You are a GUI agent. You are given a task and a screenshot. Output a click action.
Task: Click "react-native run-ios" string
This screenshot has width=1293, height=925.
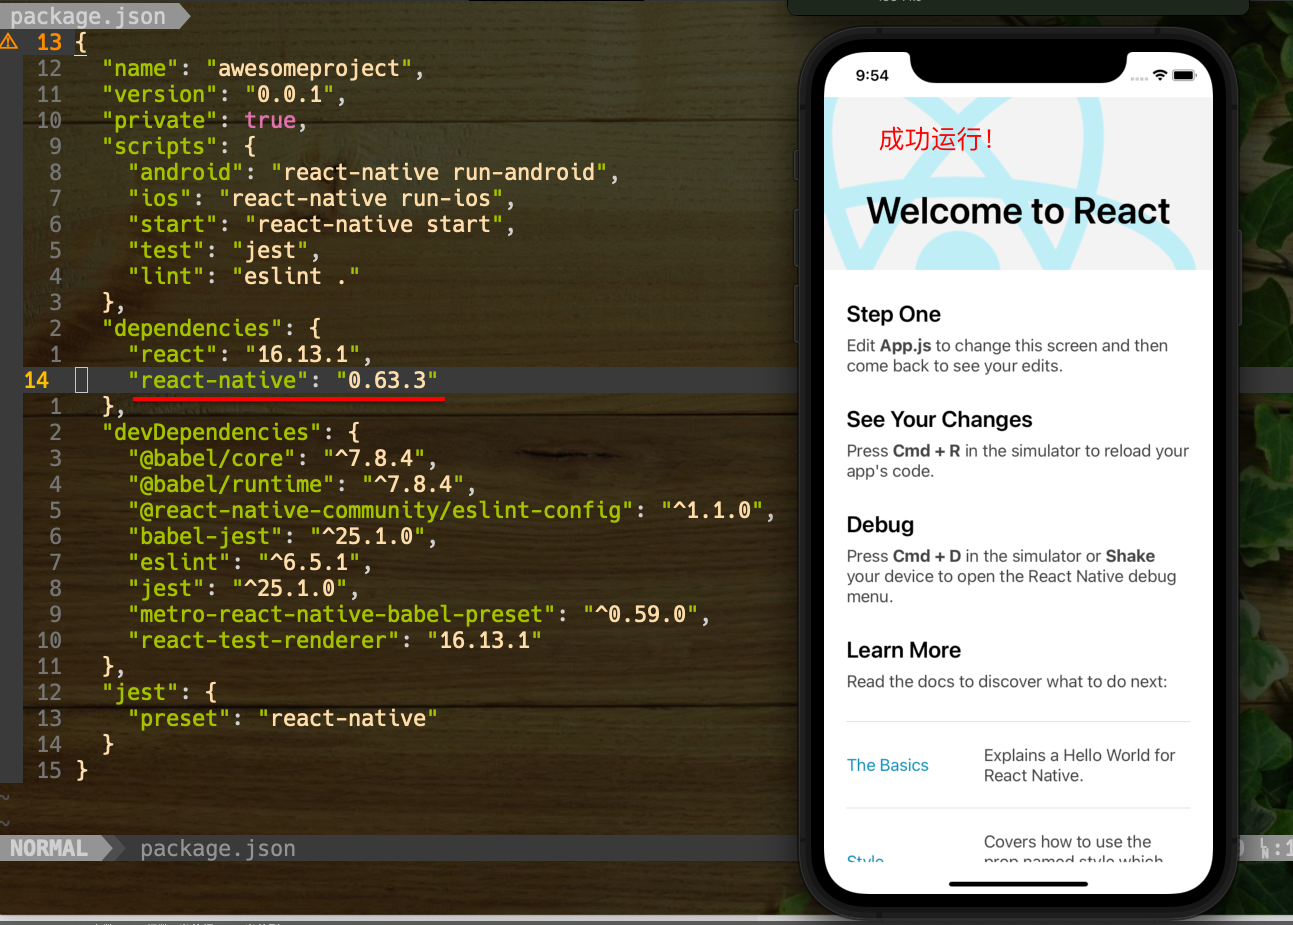(361, 198)
